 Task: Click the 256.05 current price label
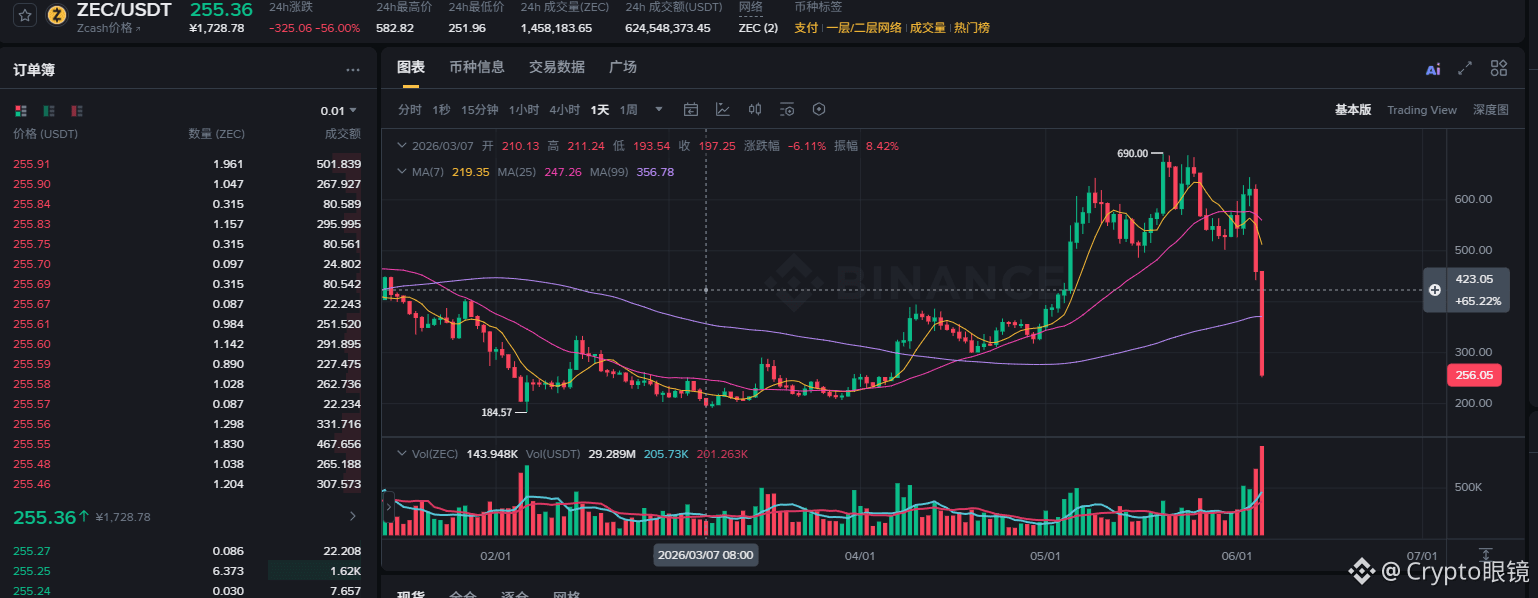(1474, 376)
